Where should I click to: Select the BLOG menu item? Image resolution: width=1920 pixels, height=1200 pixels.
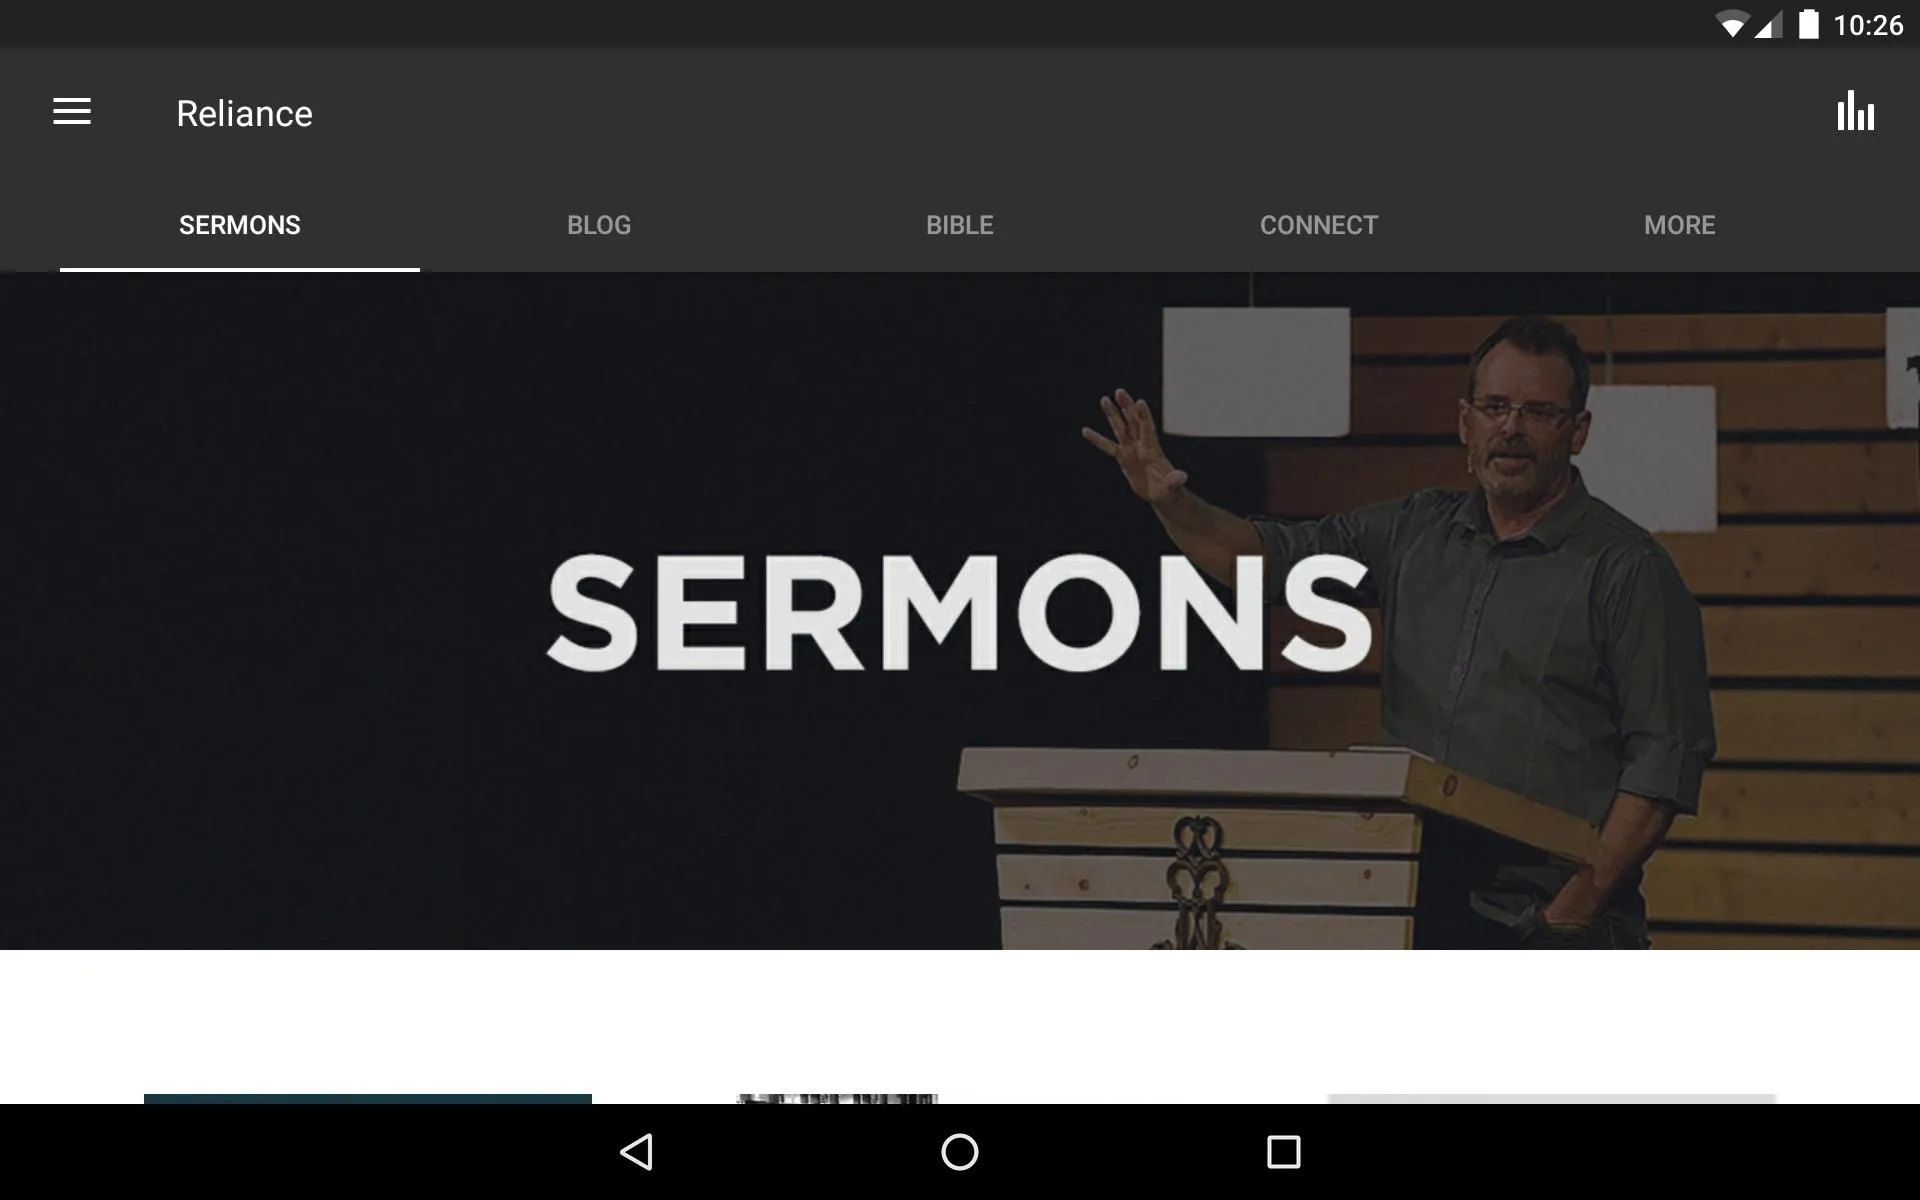597,225
